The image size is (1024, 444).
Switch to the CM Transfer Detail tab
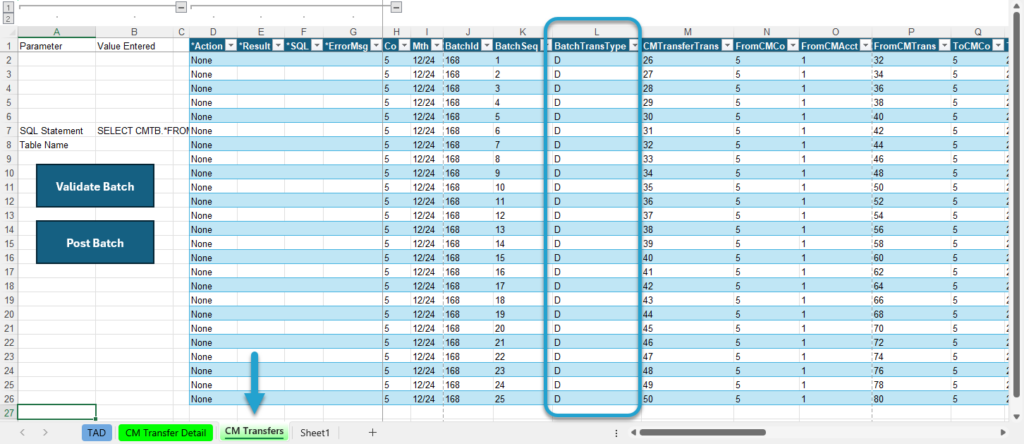pyautogui.click(x=166, y=432)
